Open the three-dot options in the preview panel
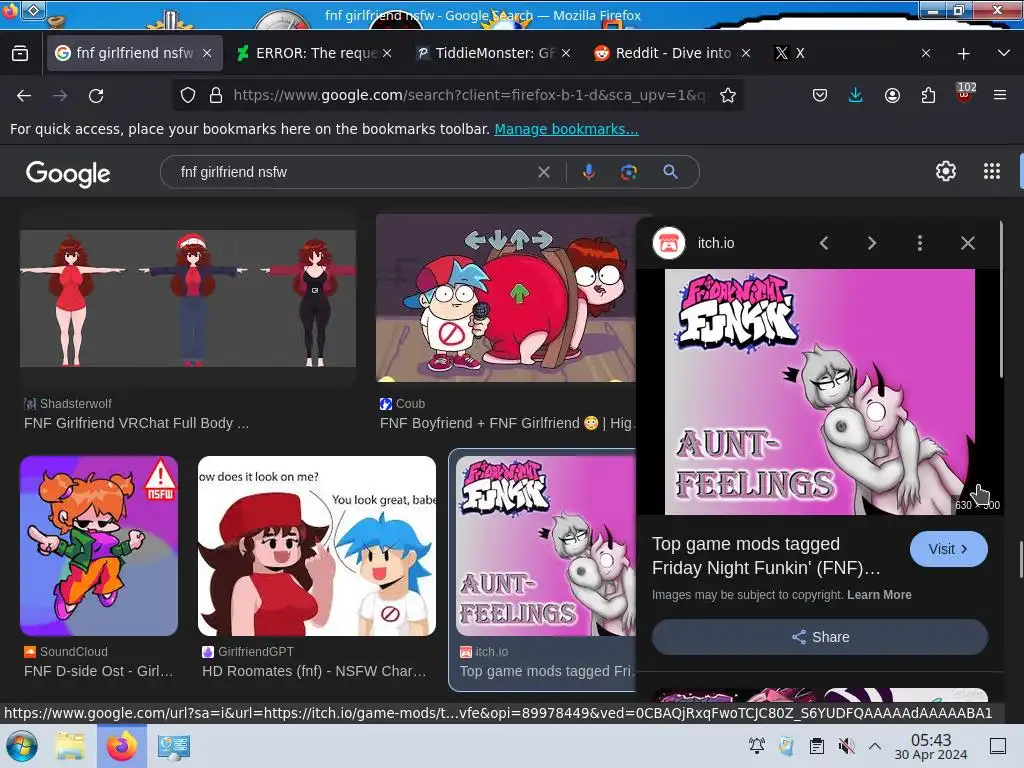 click(920, 243)
